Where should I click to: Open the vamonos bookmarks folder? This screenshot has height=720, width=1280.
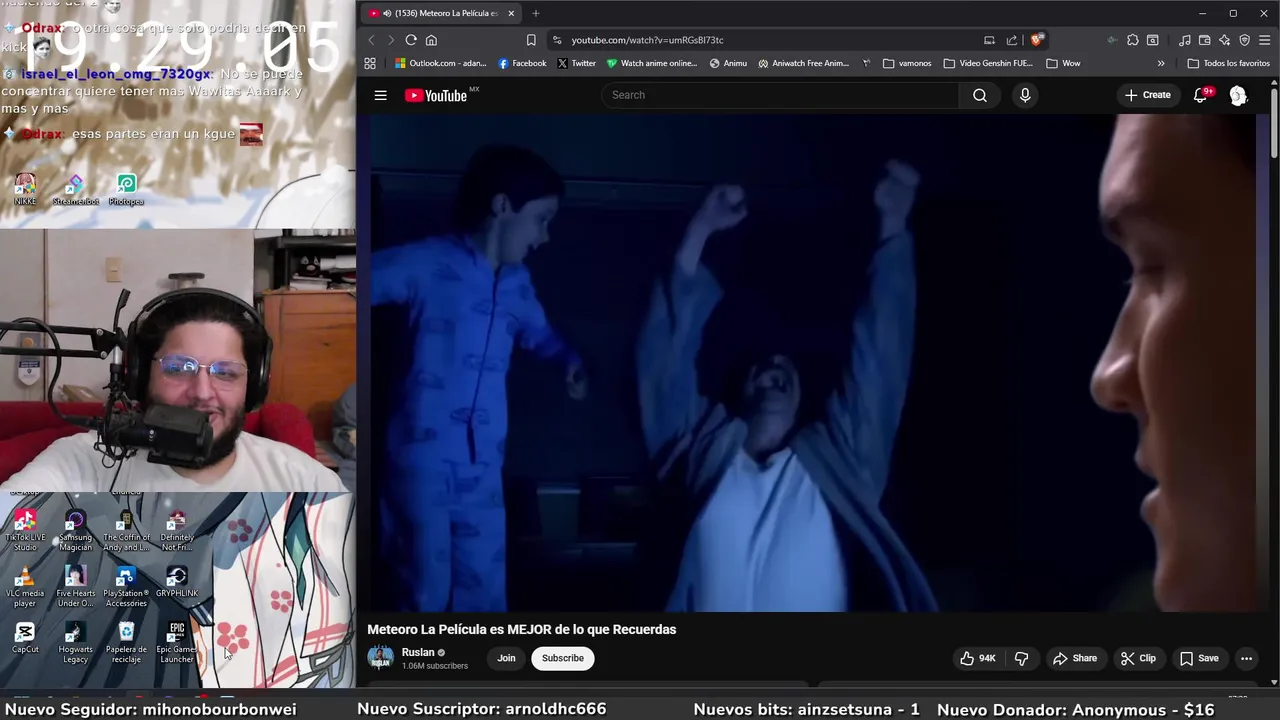point(907,63)
